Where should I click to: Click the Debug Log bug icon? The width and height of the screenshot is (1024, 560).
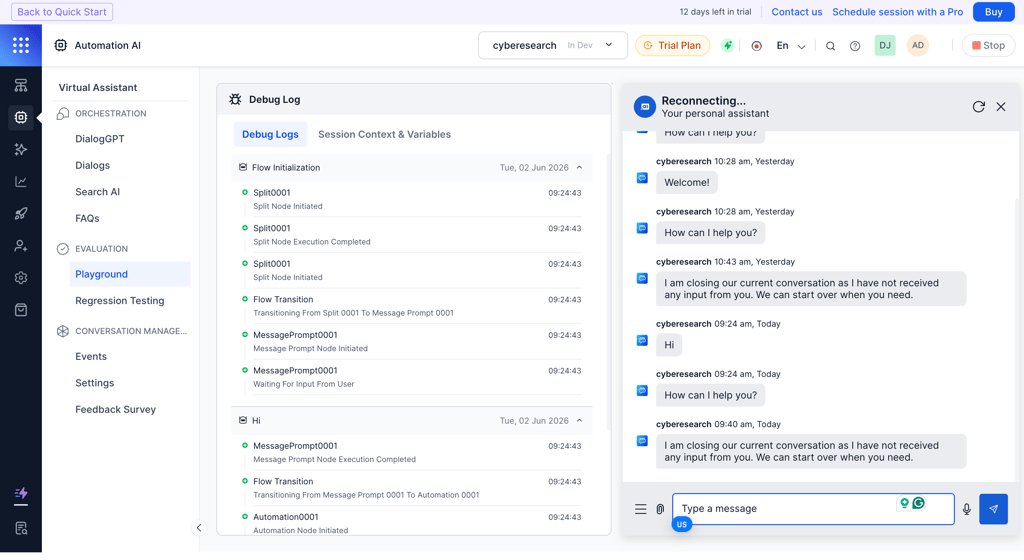235,99
